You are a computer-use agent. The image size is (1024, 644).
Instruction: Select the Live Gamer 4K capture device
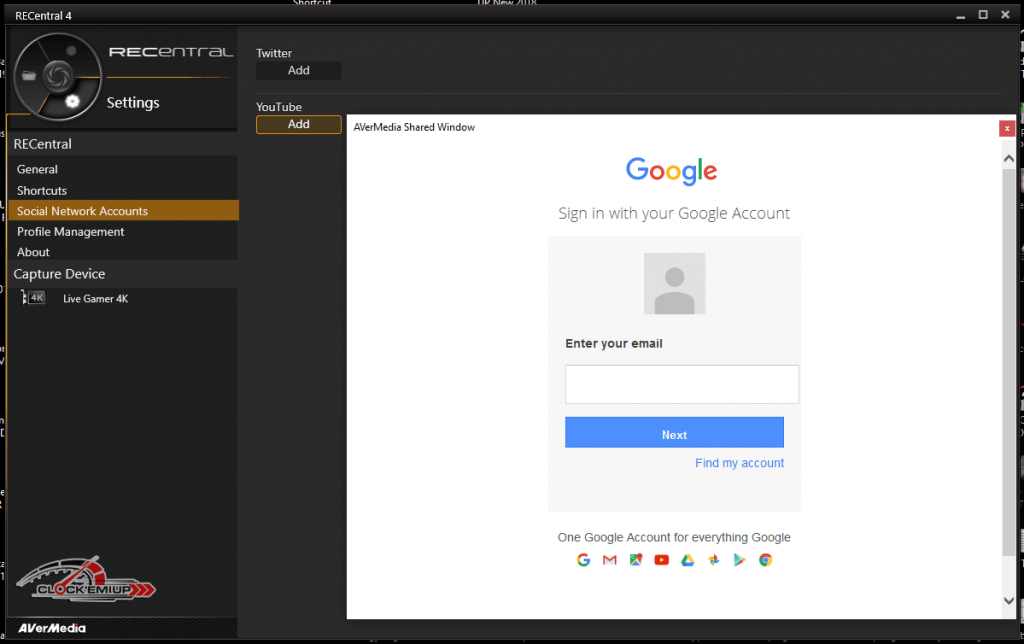point(95,298)
